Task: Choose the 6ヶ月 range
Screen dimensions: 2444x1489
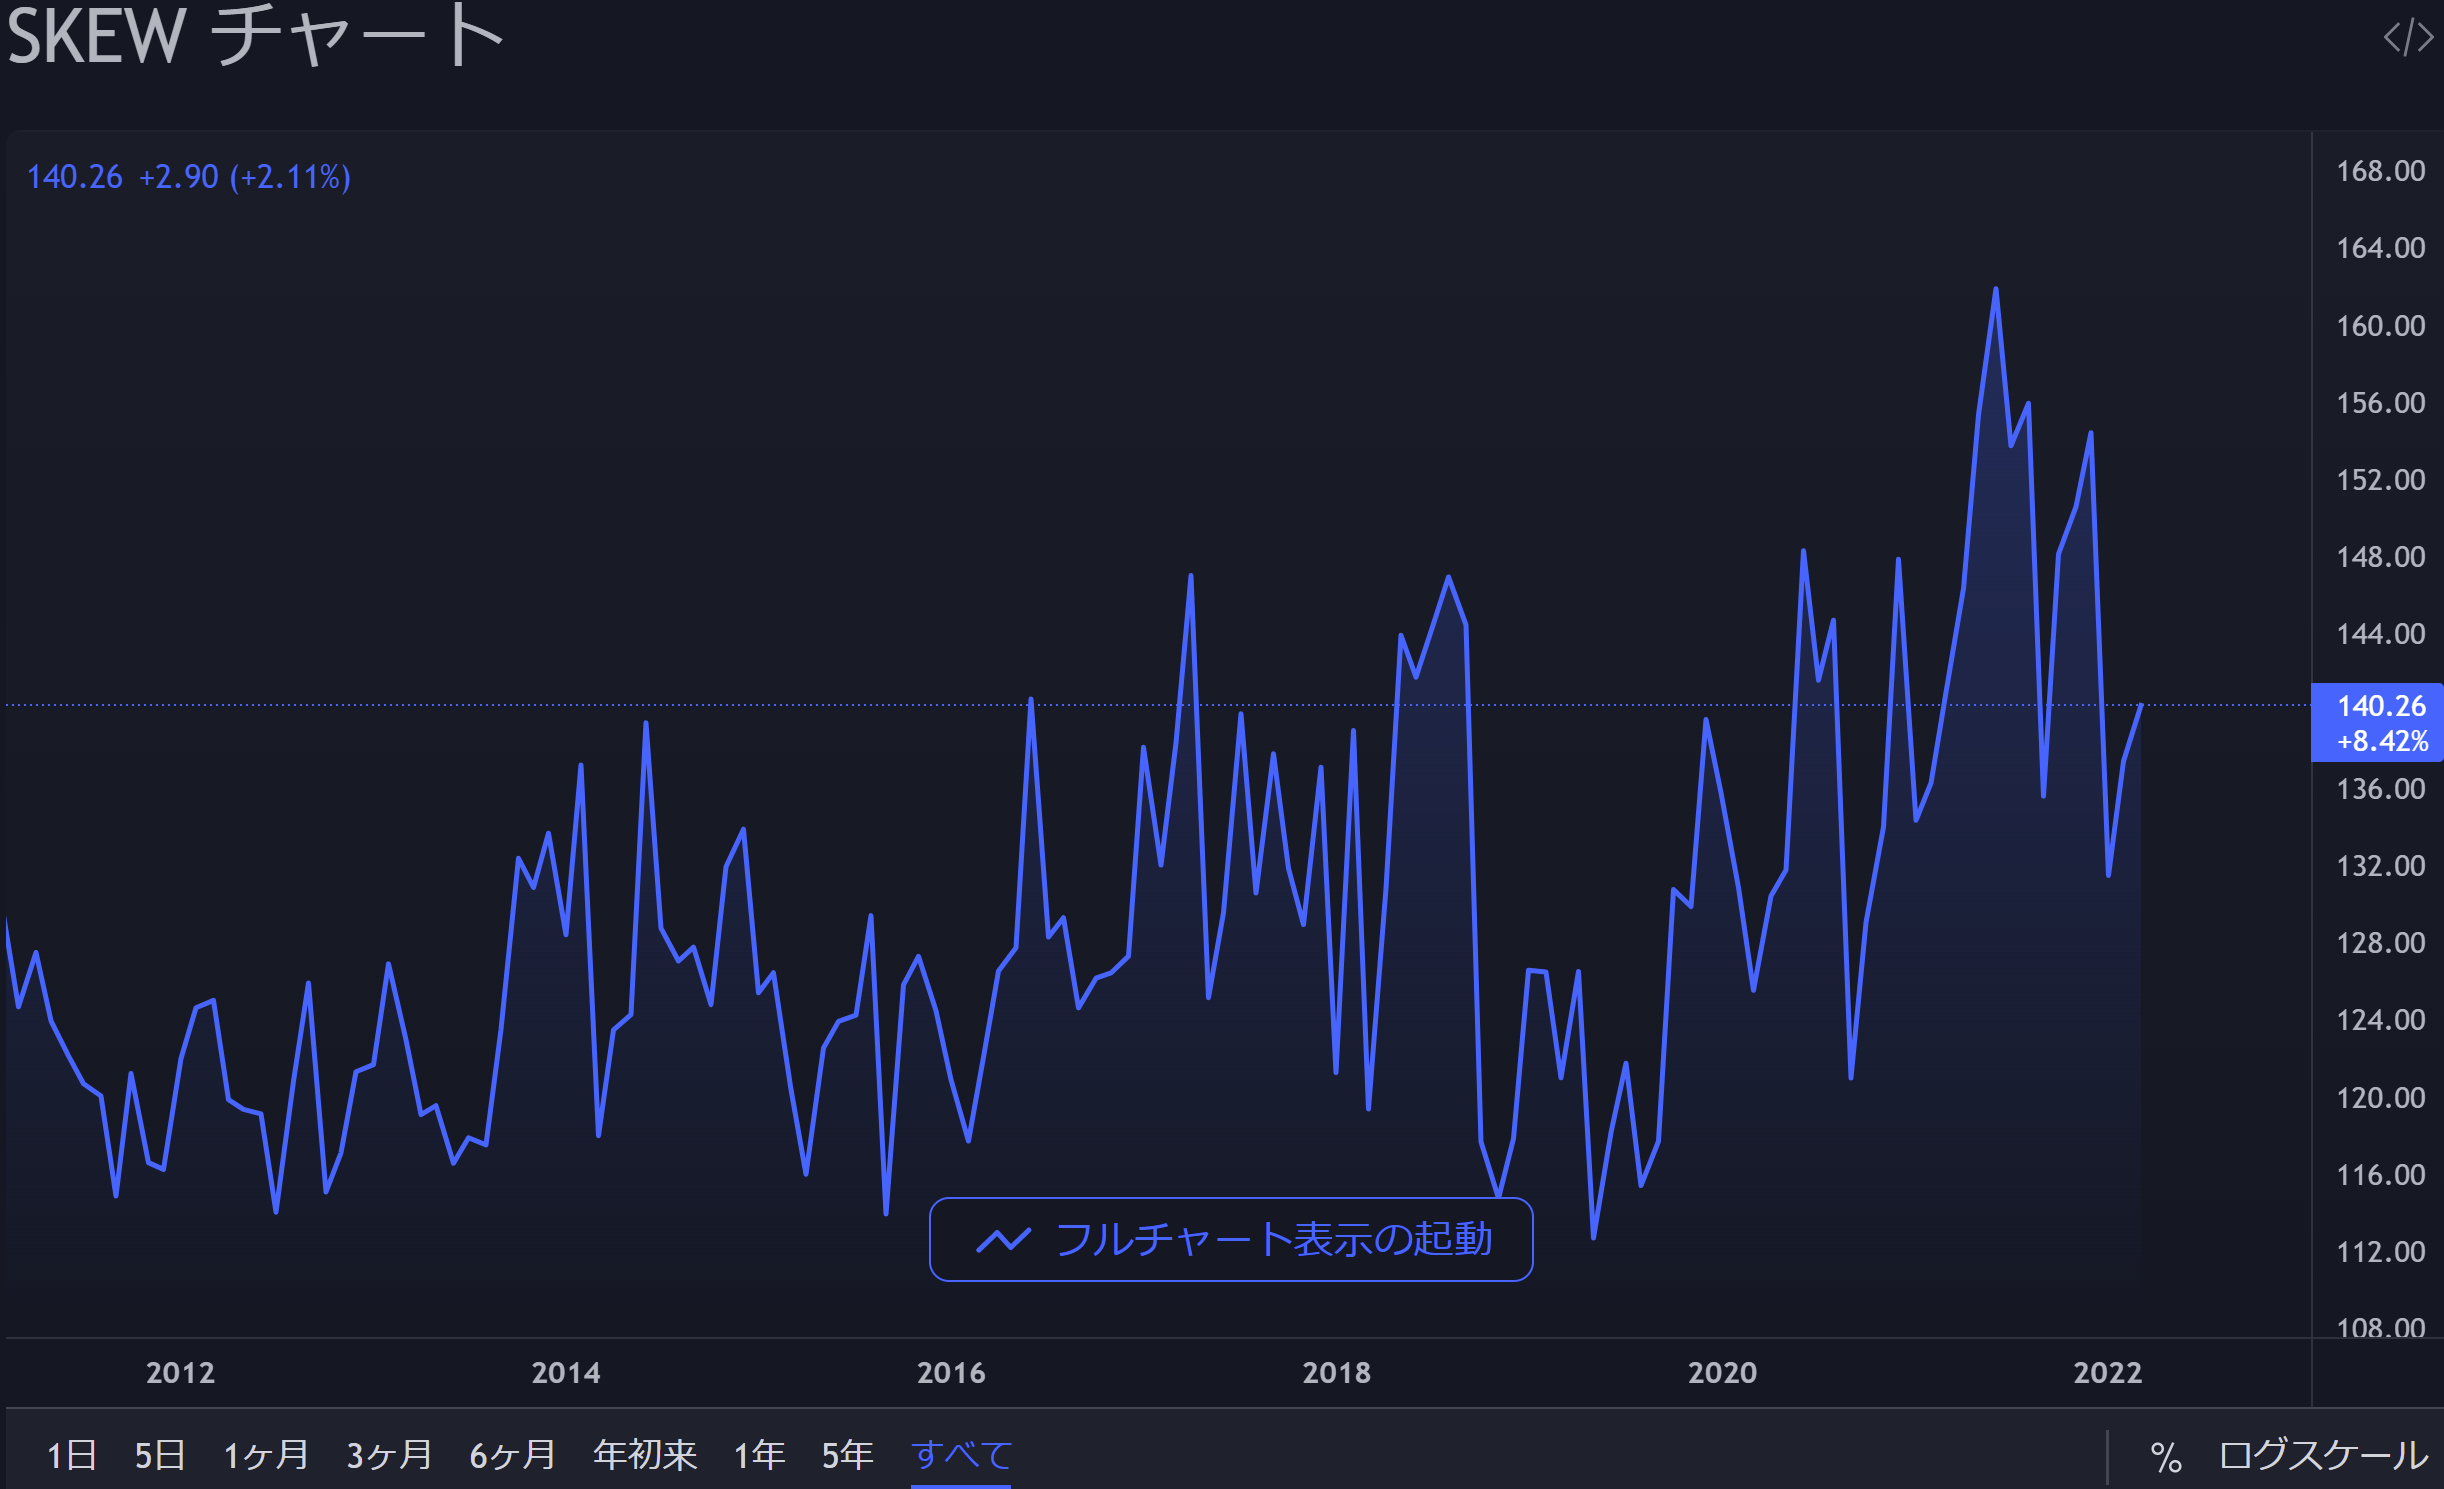Action: pyautogui.click(x=512, y=1456)
